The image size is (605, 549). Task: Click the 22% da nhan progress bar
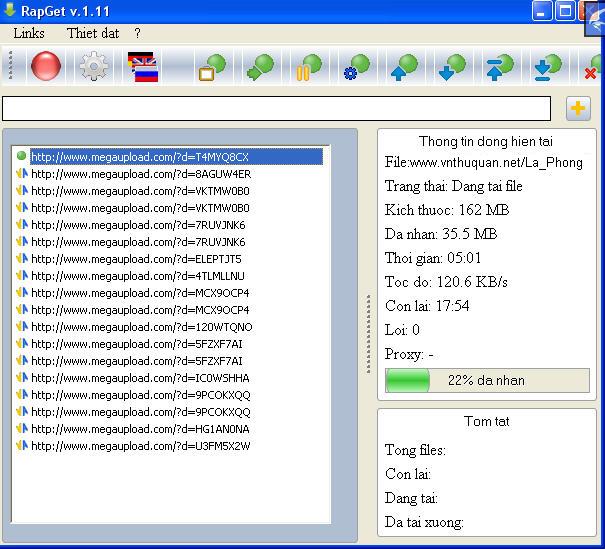[x=487, y=380]
